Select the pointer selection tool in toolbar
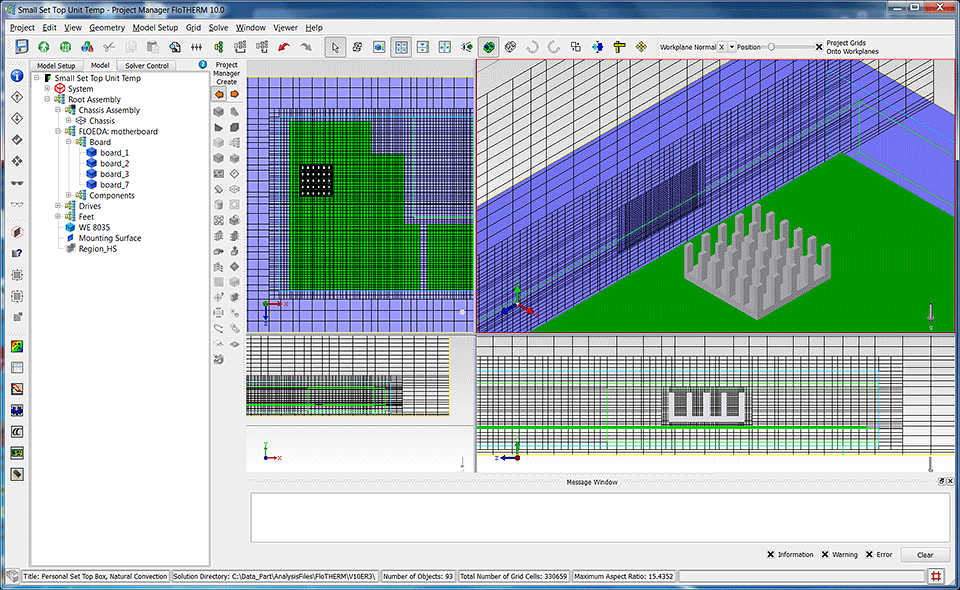 point(336,47)
